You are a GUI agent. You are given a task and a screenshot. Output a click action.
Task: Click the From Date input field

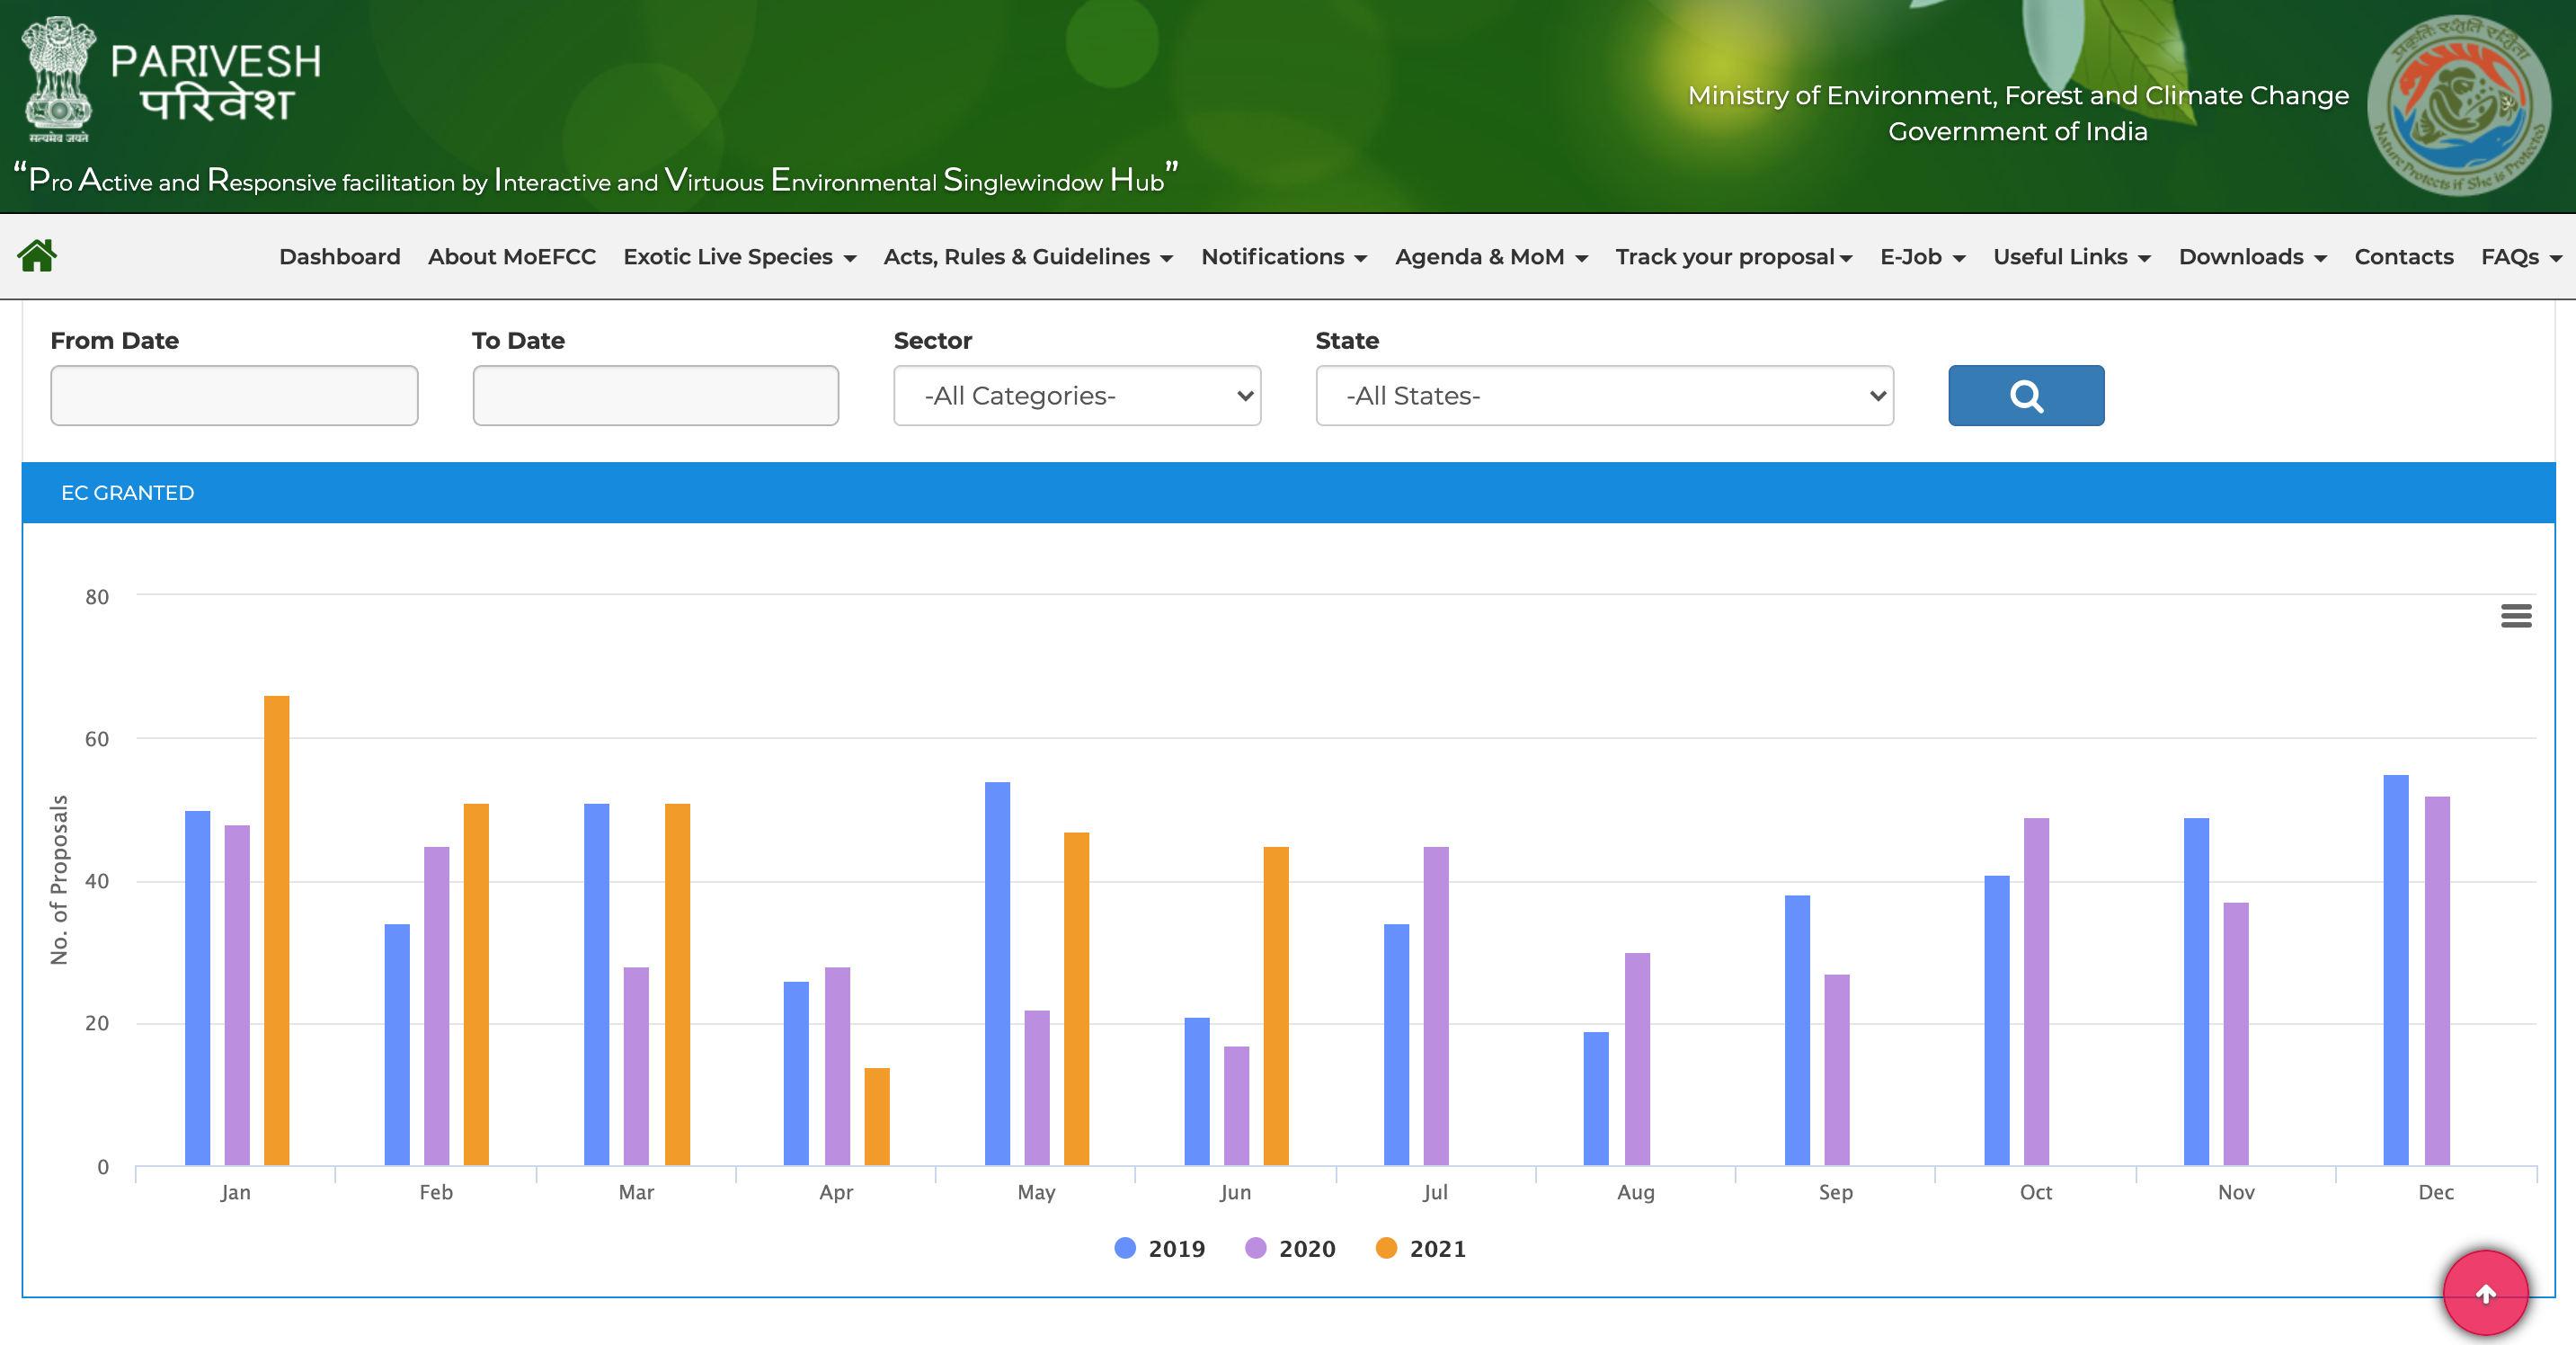point(234,396)
